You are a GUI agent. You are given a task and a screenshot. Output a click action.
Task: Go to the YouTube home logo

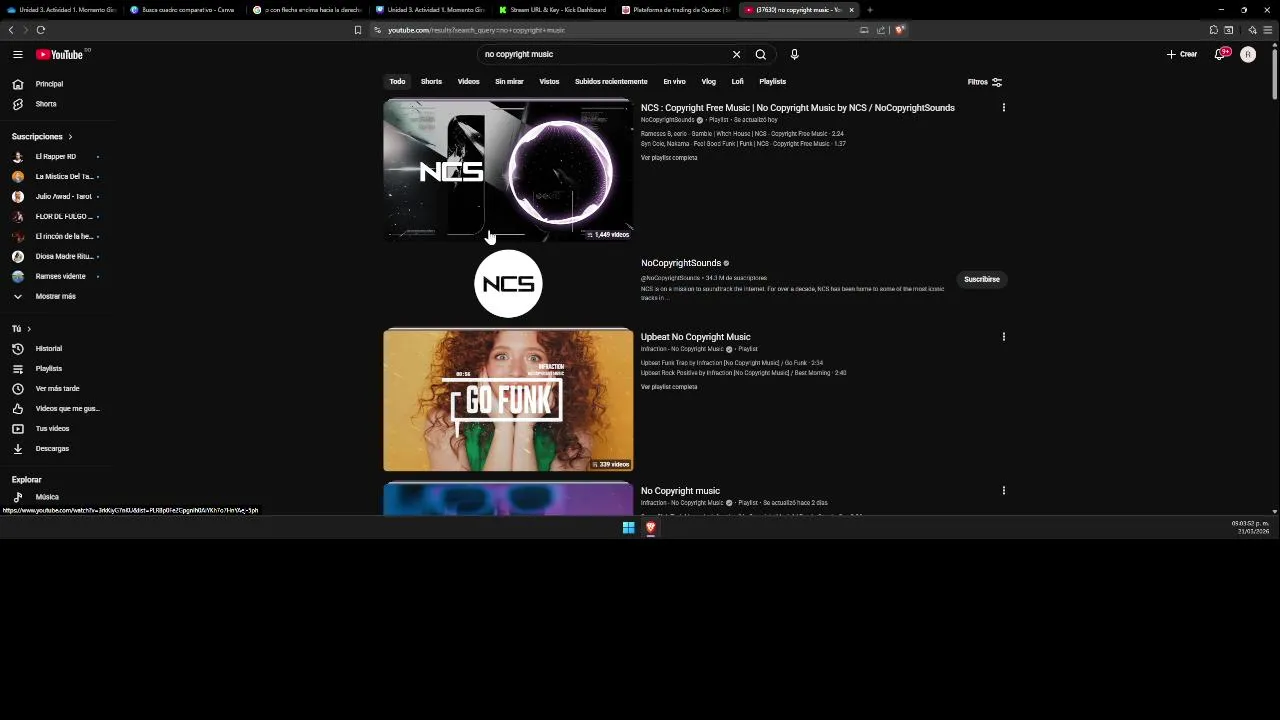point(60,54)
